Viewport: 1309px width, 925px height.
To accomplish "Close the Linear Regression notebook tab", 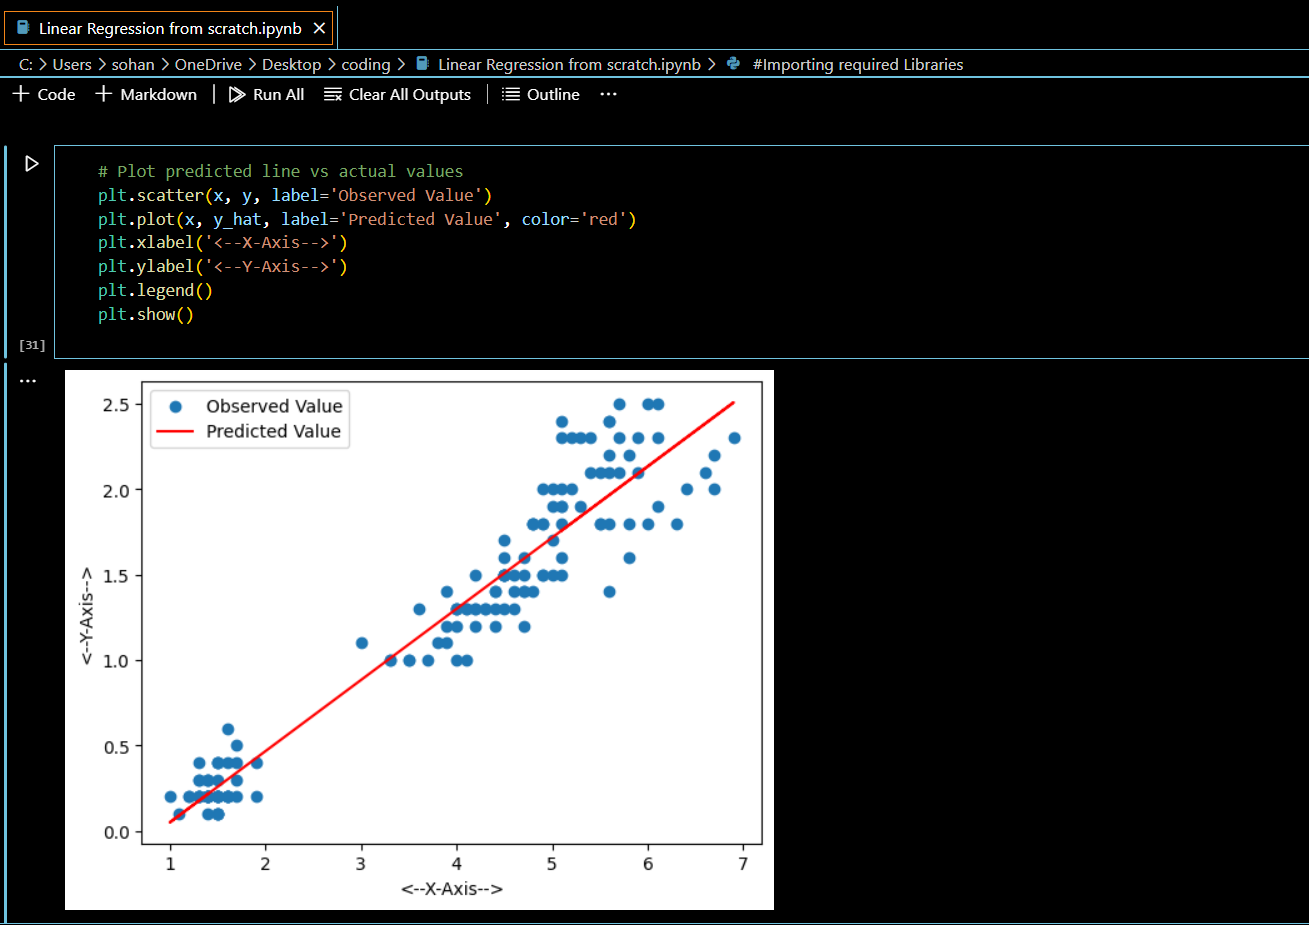I will [319, 28].
